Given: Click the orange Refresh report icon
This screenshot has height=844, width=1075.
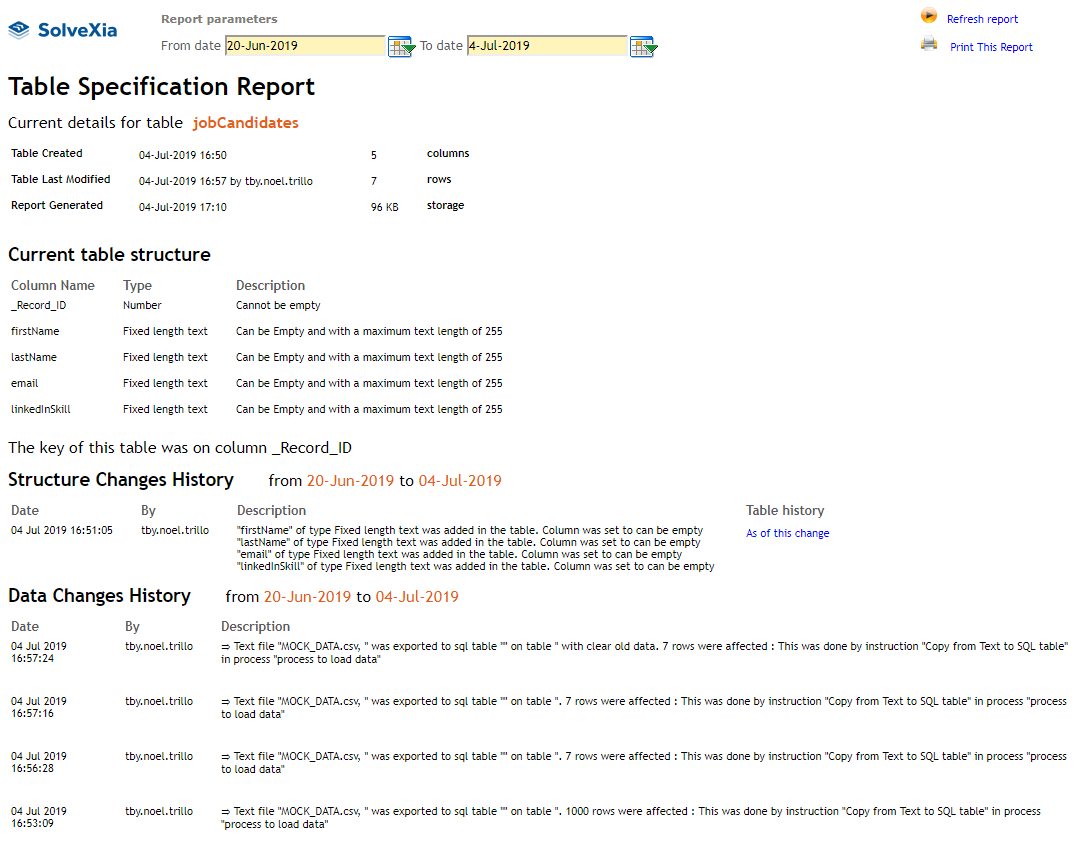Looking at the screenshot, I should pyautogui.click(x=929, y=17).
